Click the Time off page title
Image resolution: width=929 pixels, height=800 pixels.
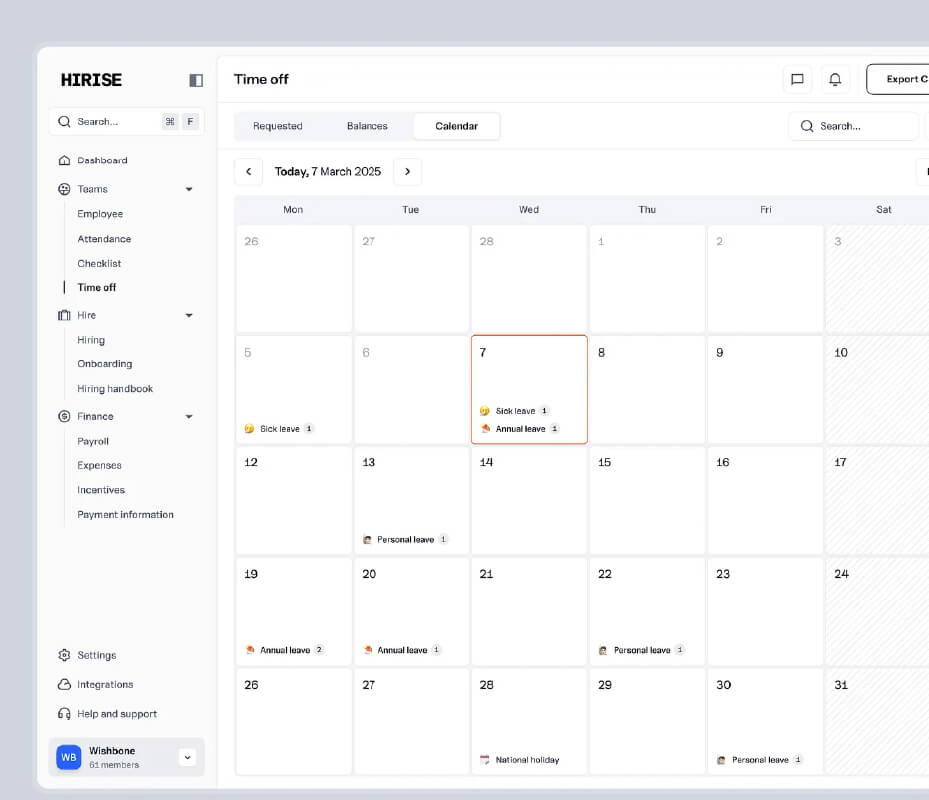[x=261, y=79]
